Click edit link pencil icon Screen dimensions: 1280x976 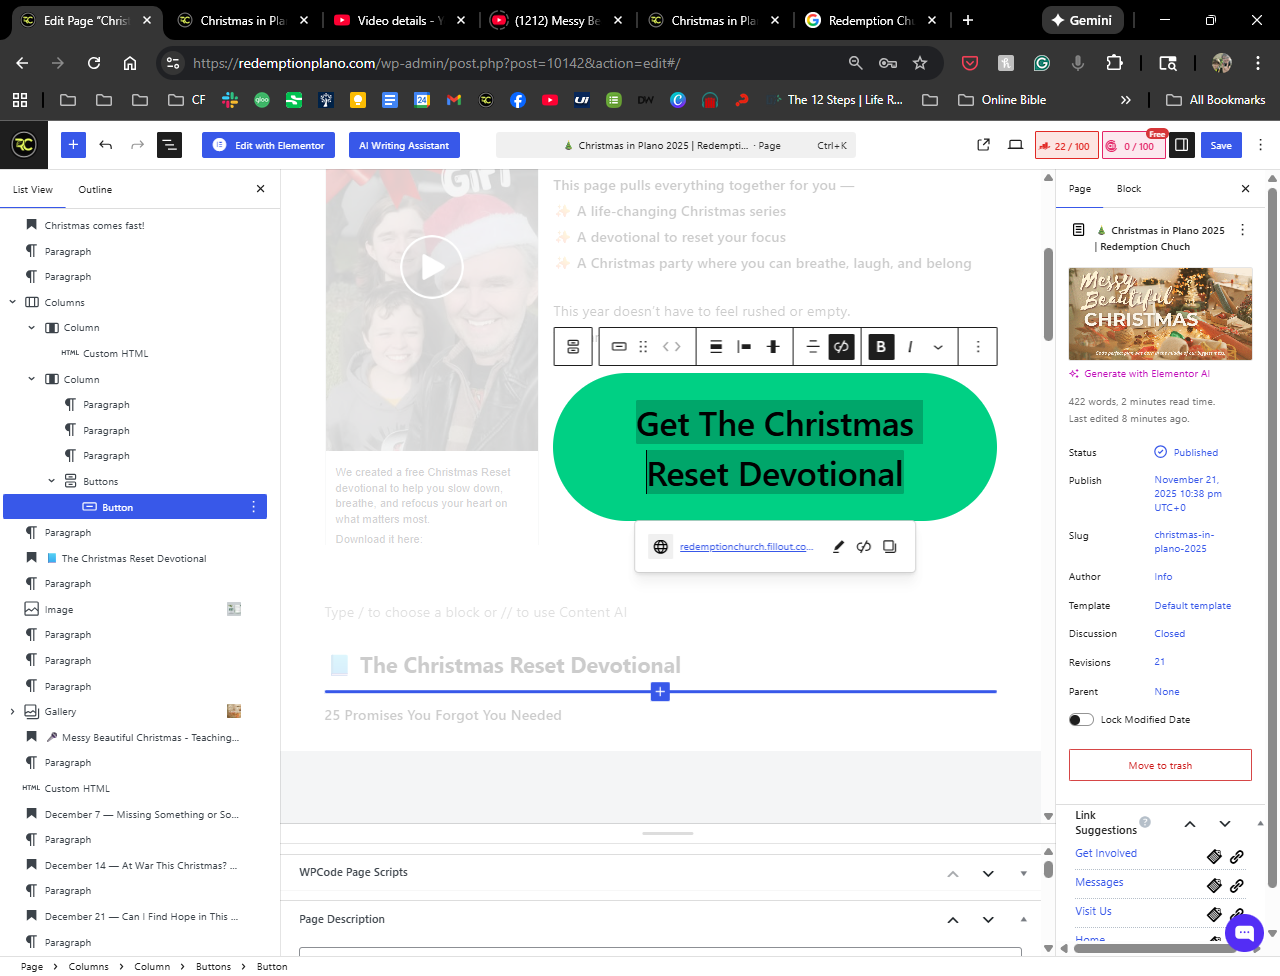(x=838, y=547)
